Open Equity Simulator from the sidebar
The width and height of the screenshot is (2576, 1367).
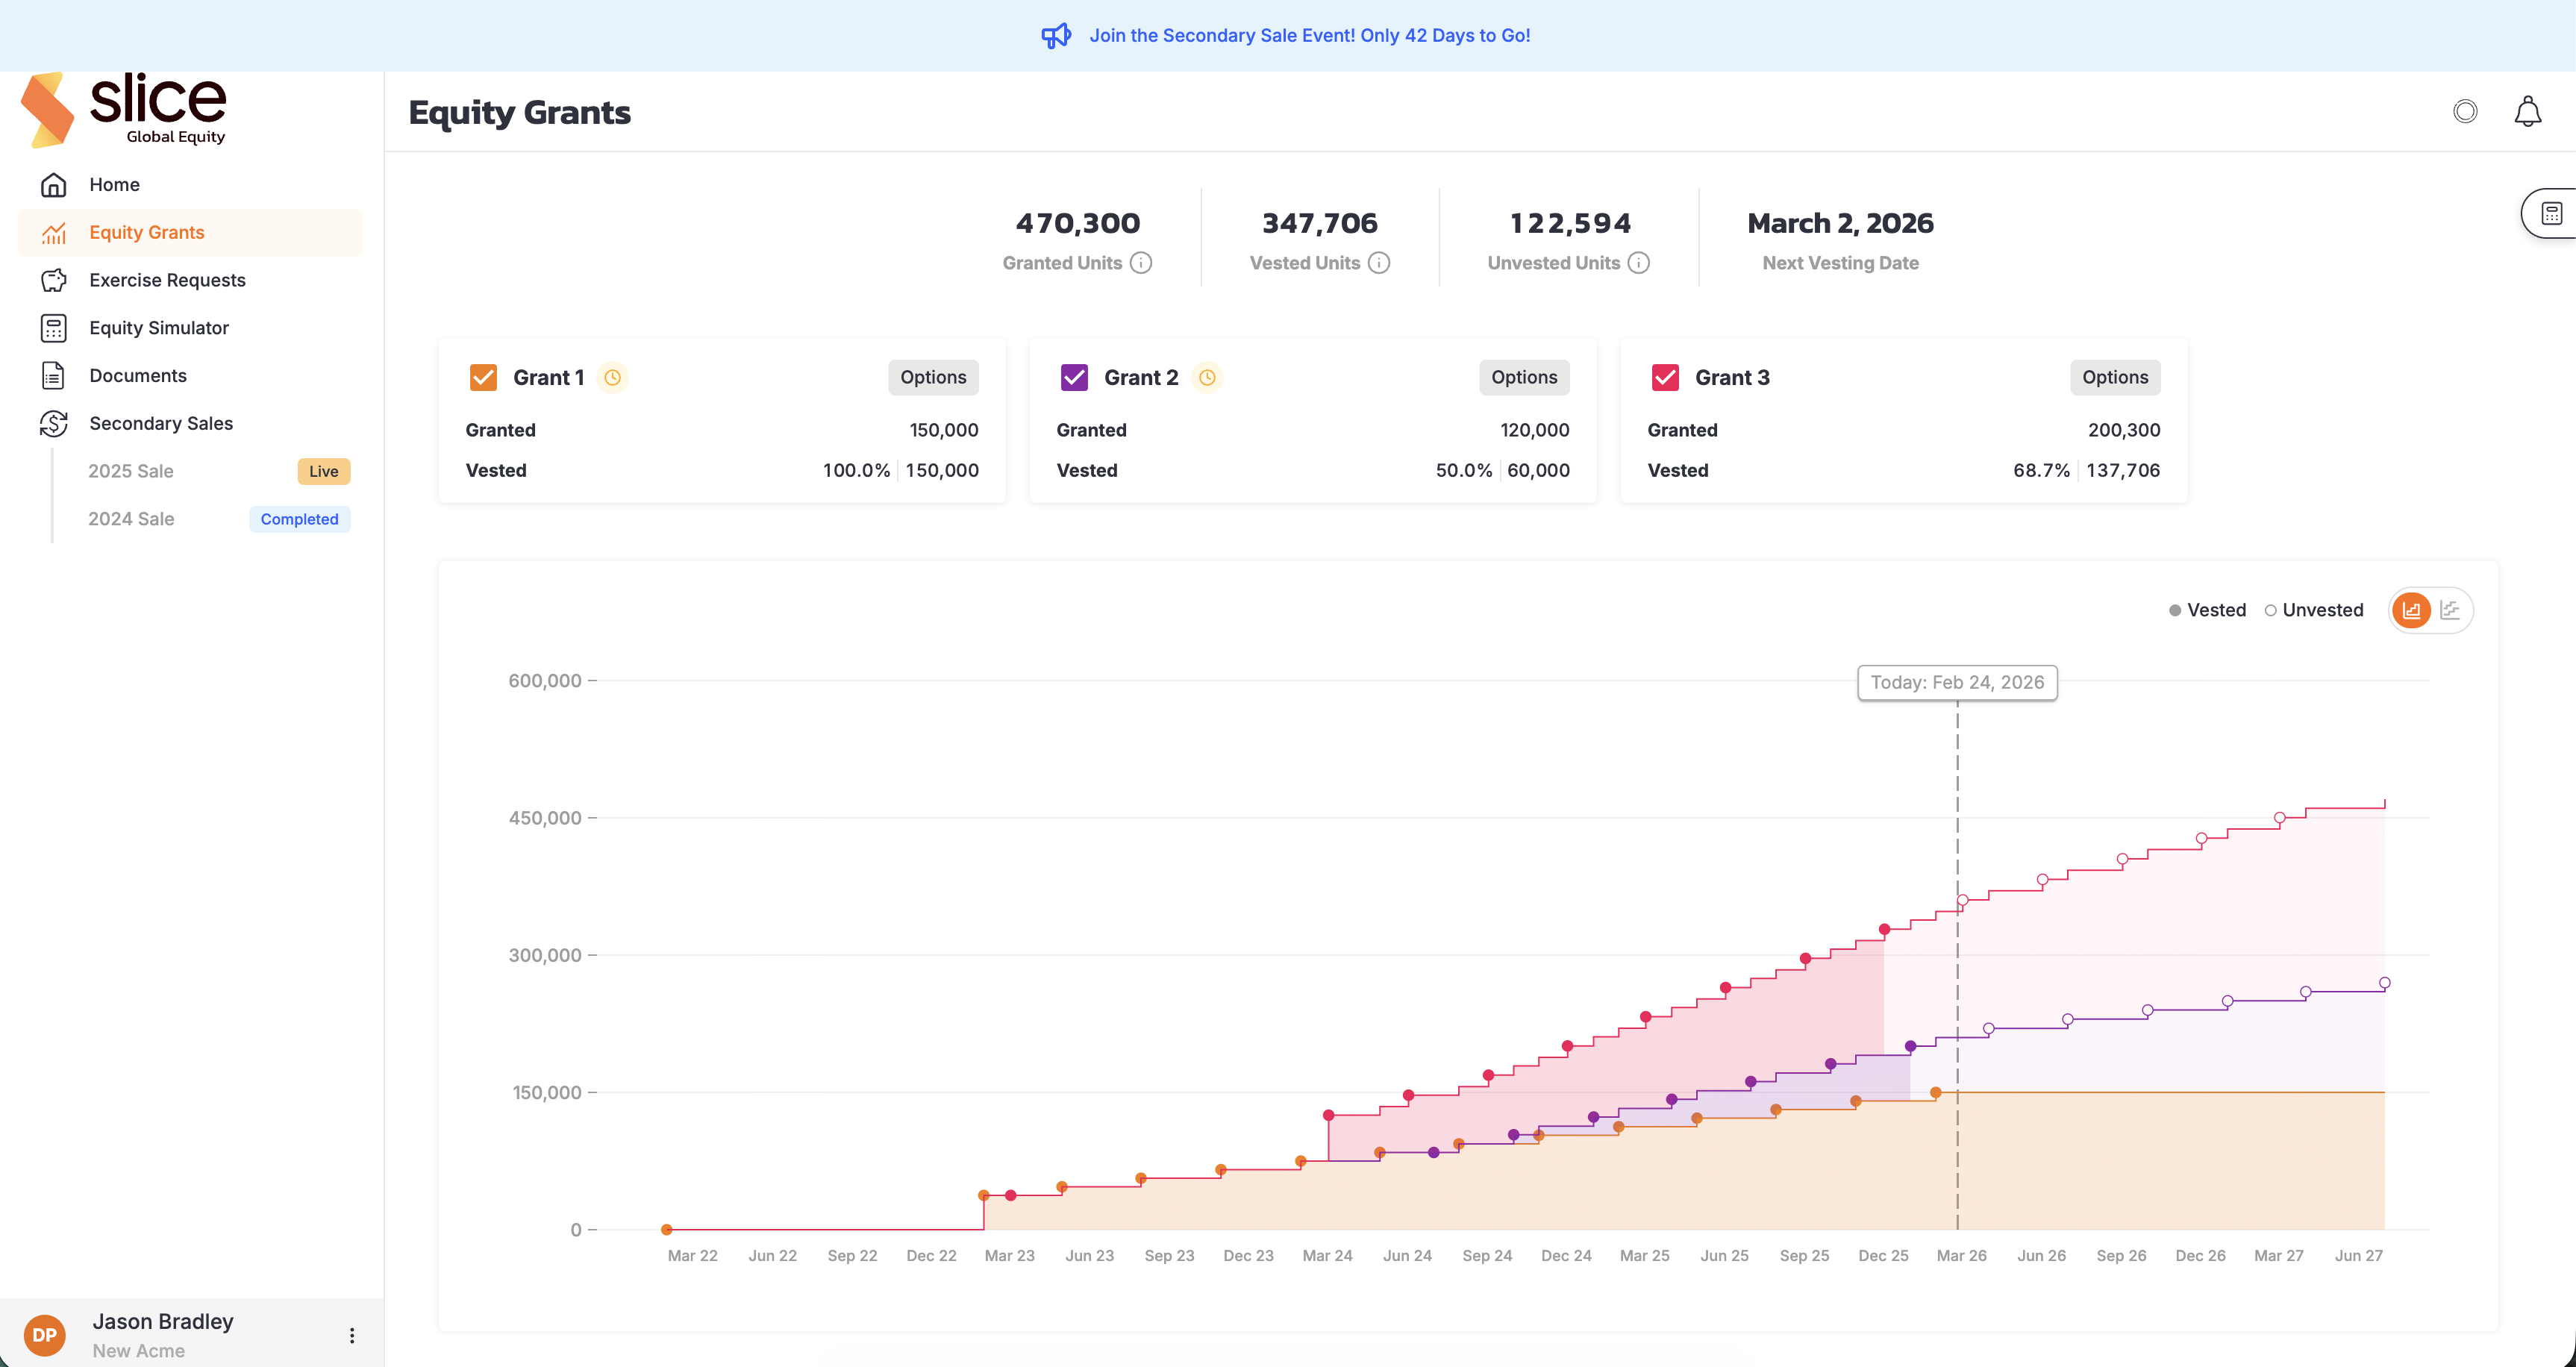(x=159, y=328)
